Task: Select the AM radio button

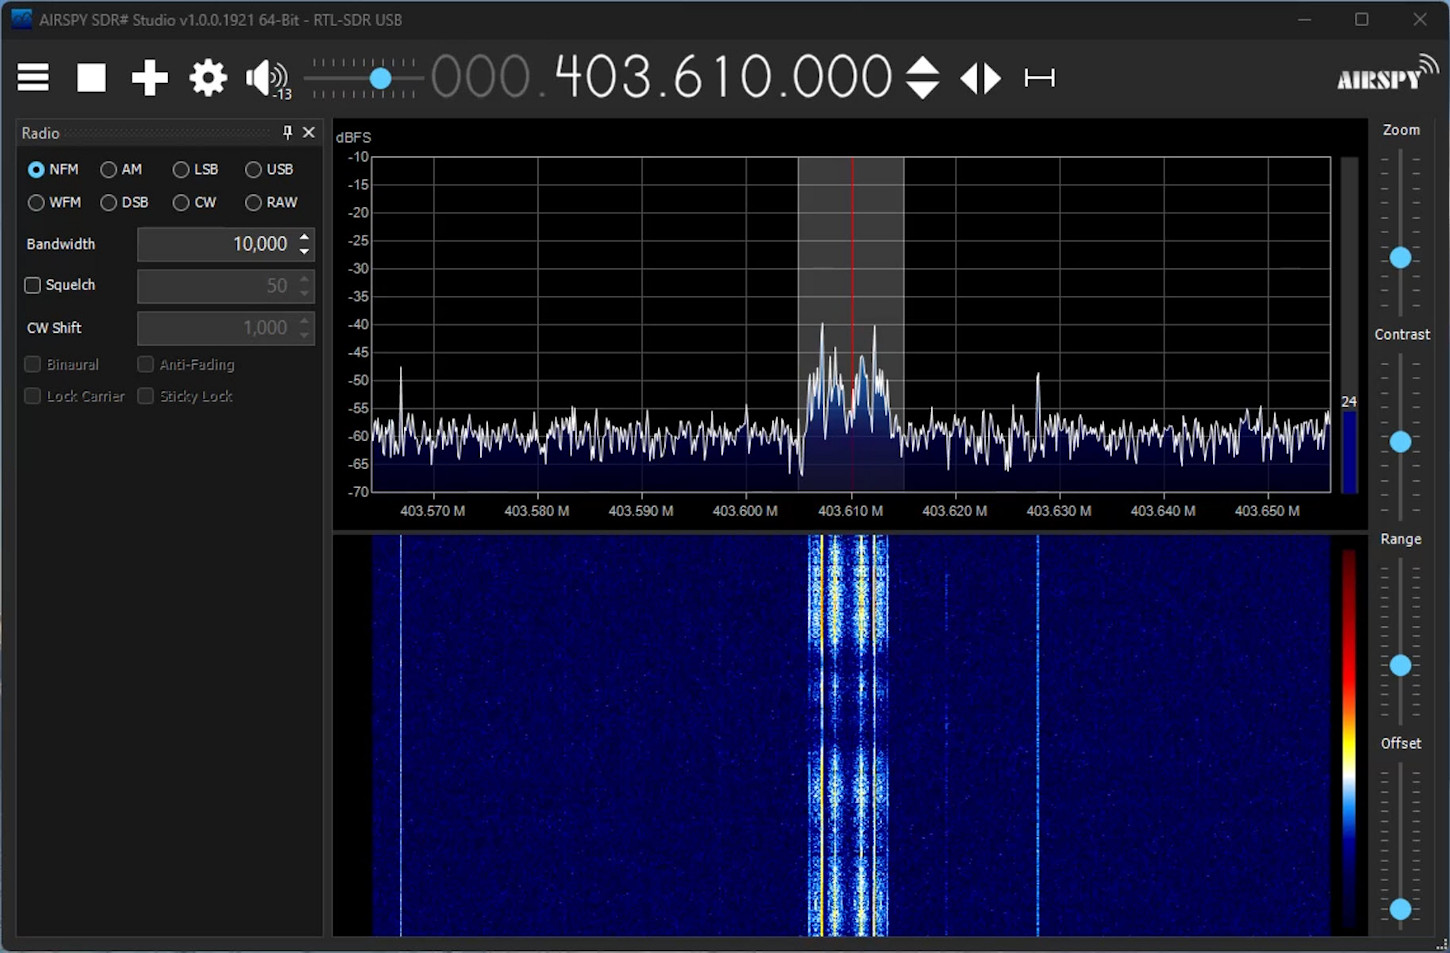Action: click(108, 169)
